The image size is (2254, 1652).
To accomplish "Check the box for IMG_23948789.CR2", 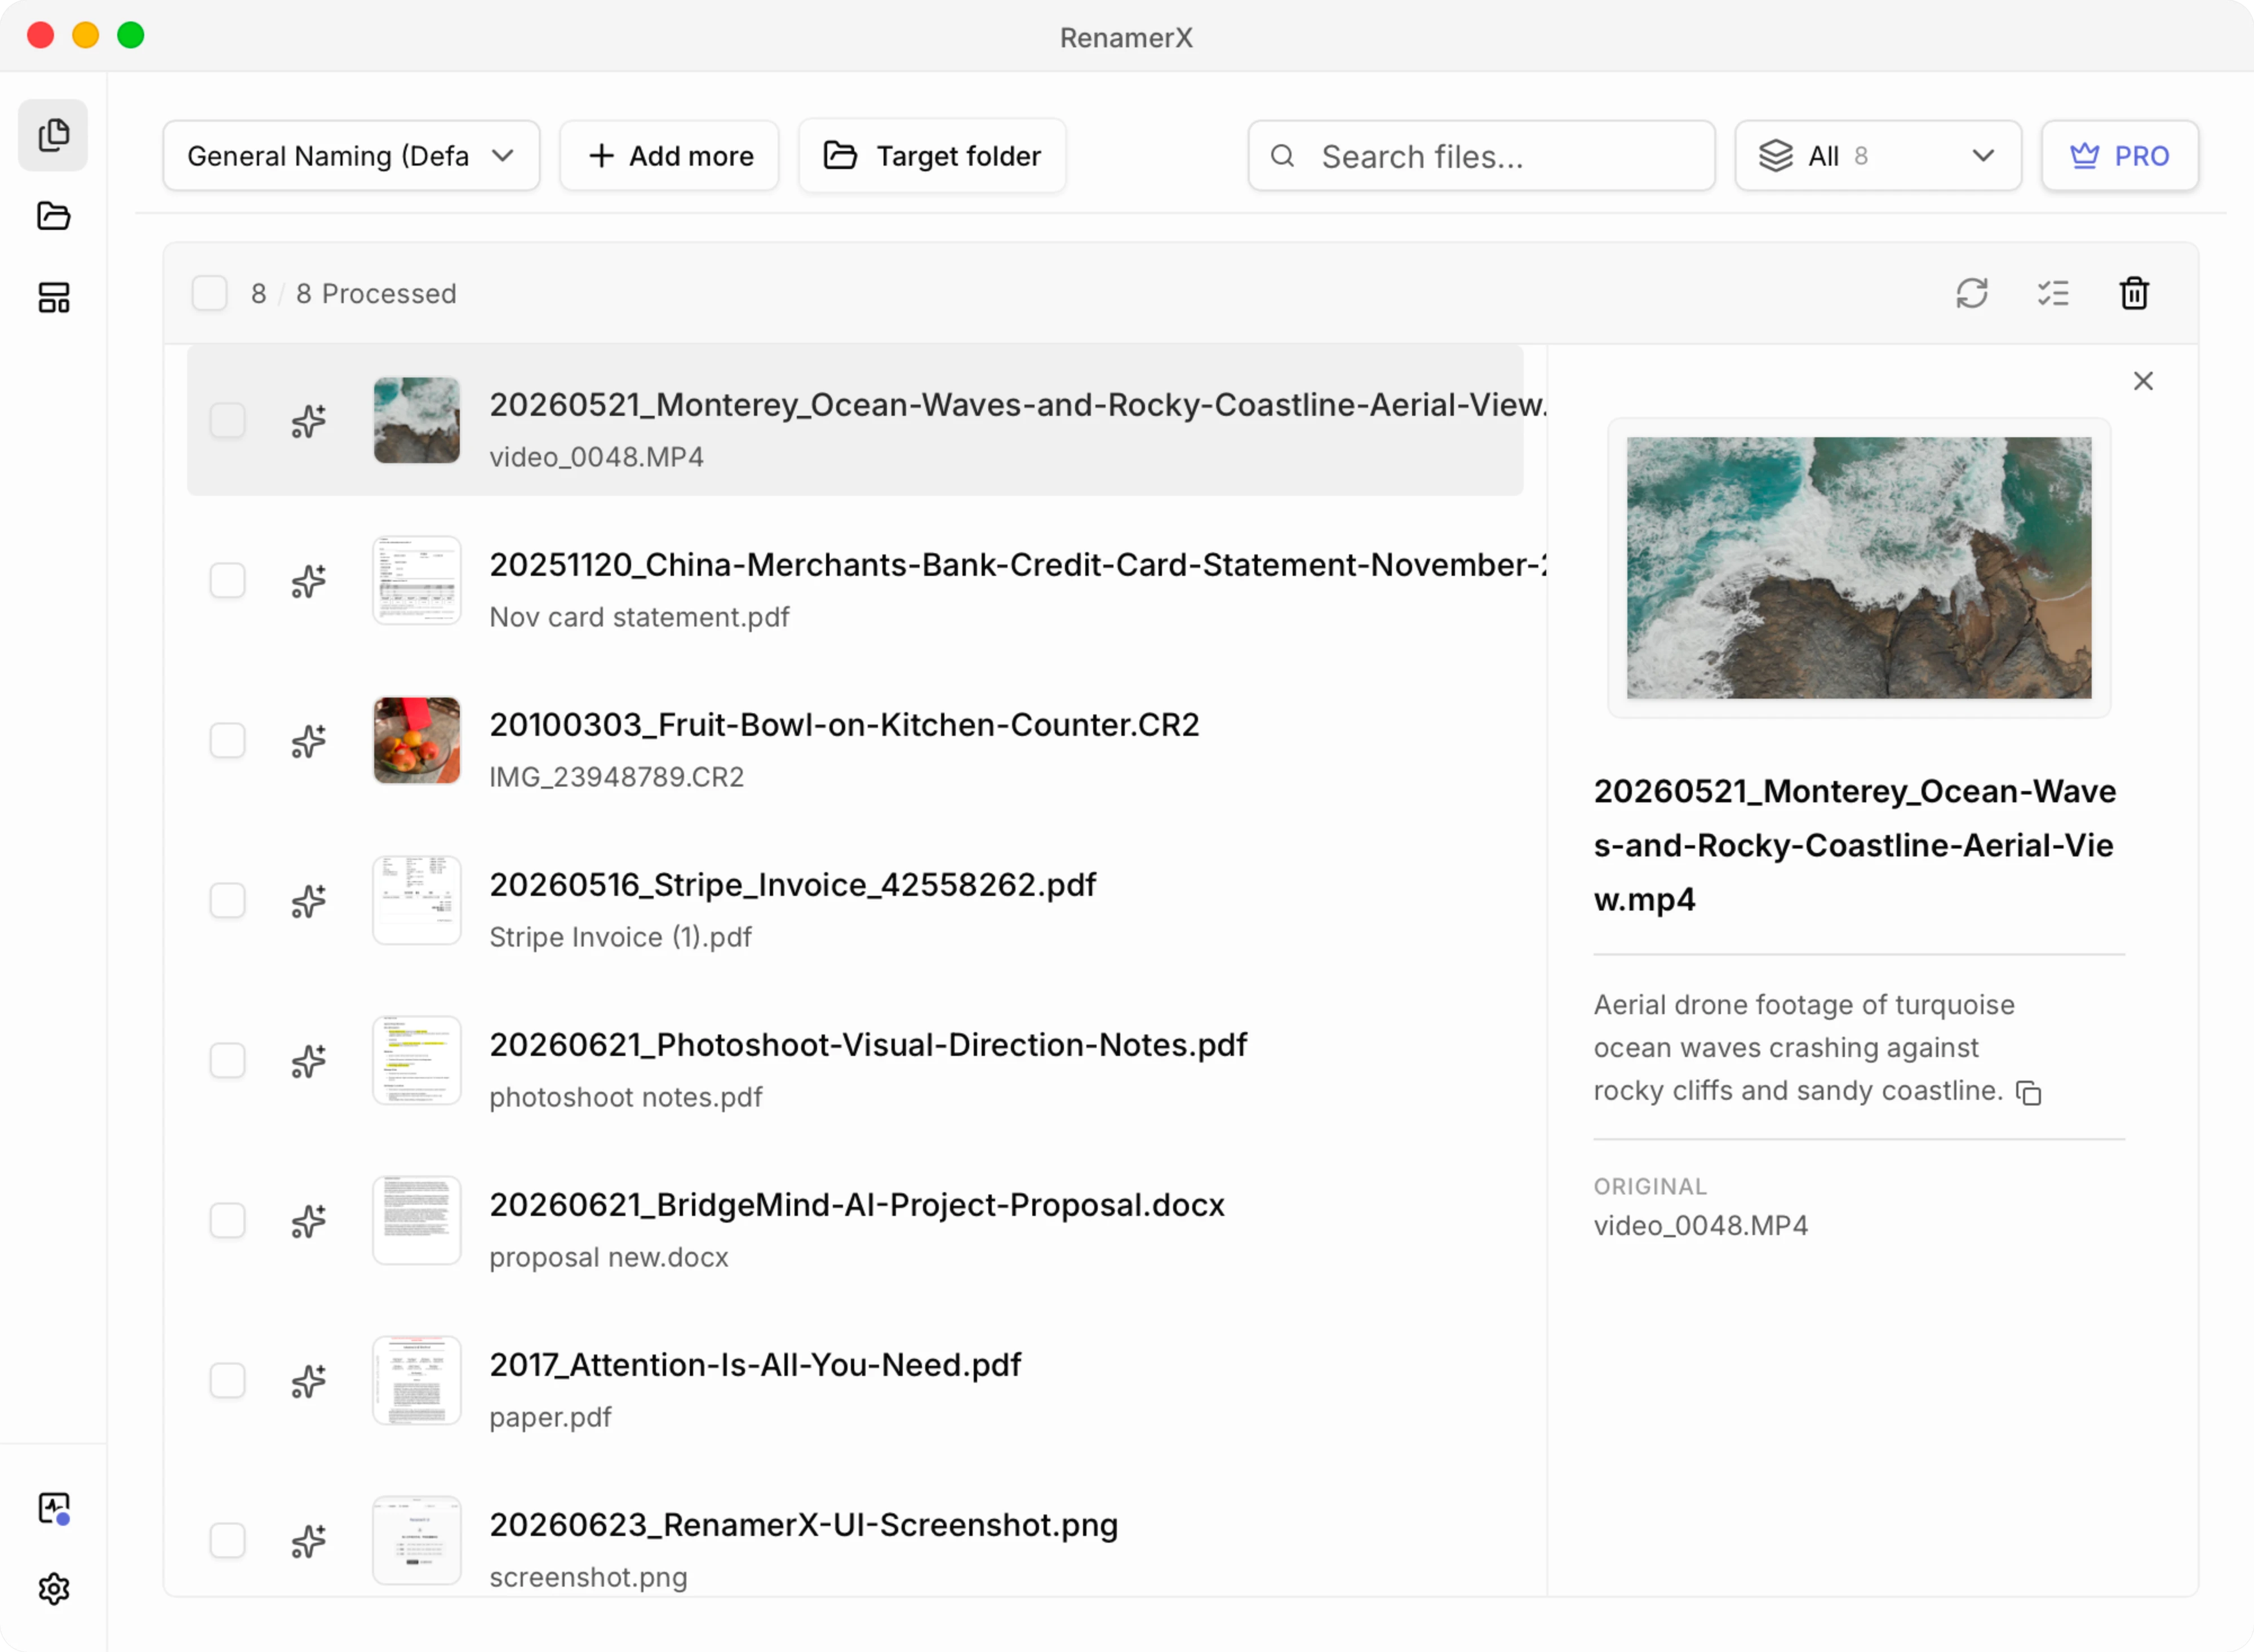I will [x=227, y=740].
